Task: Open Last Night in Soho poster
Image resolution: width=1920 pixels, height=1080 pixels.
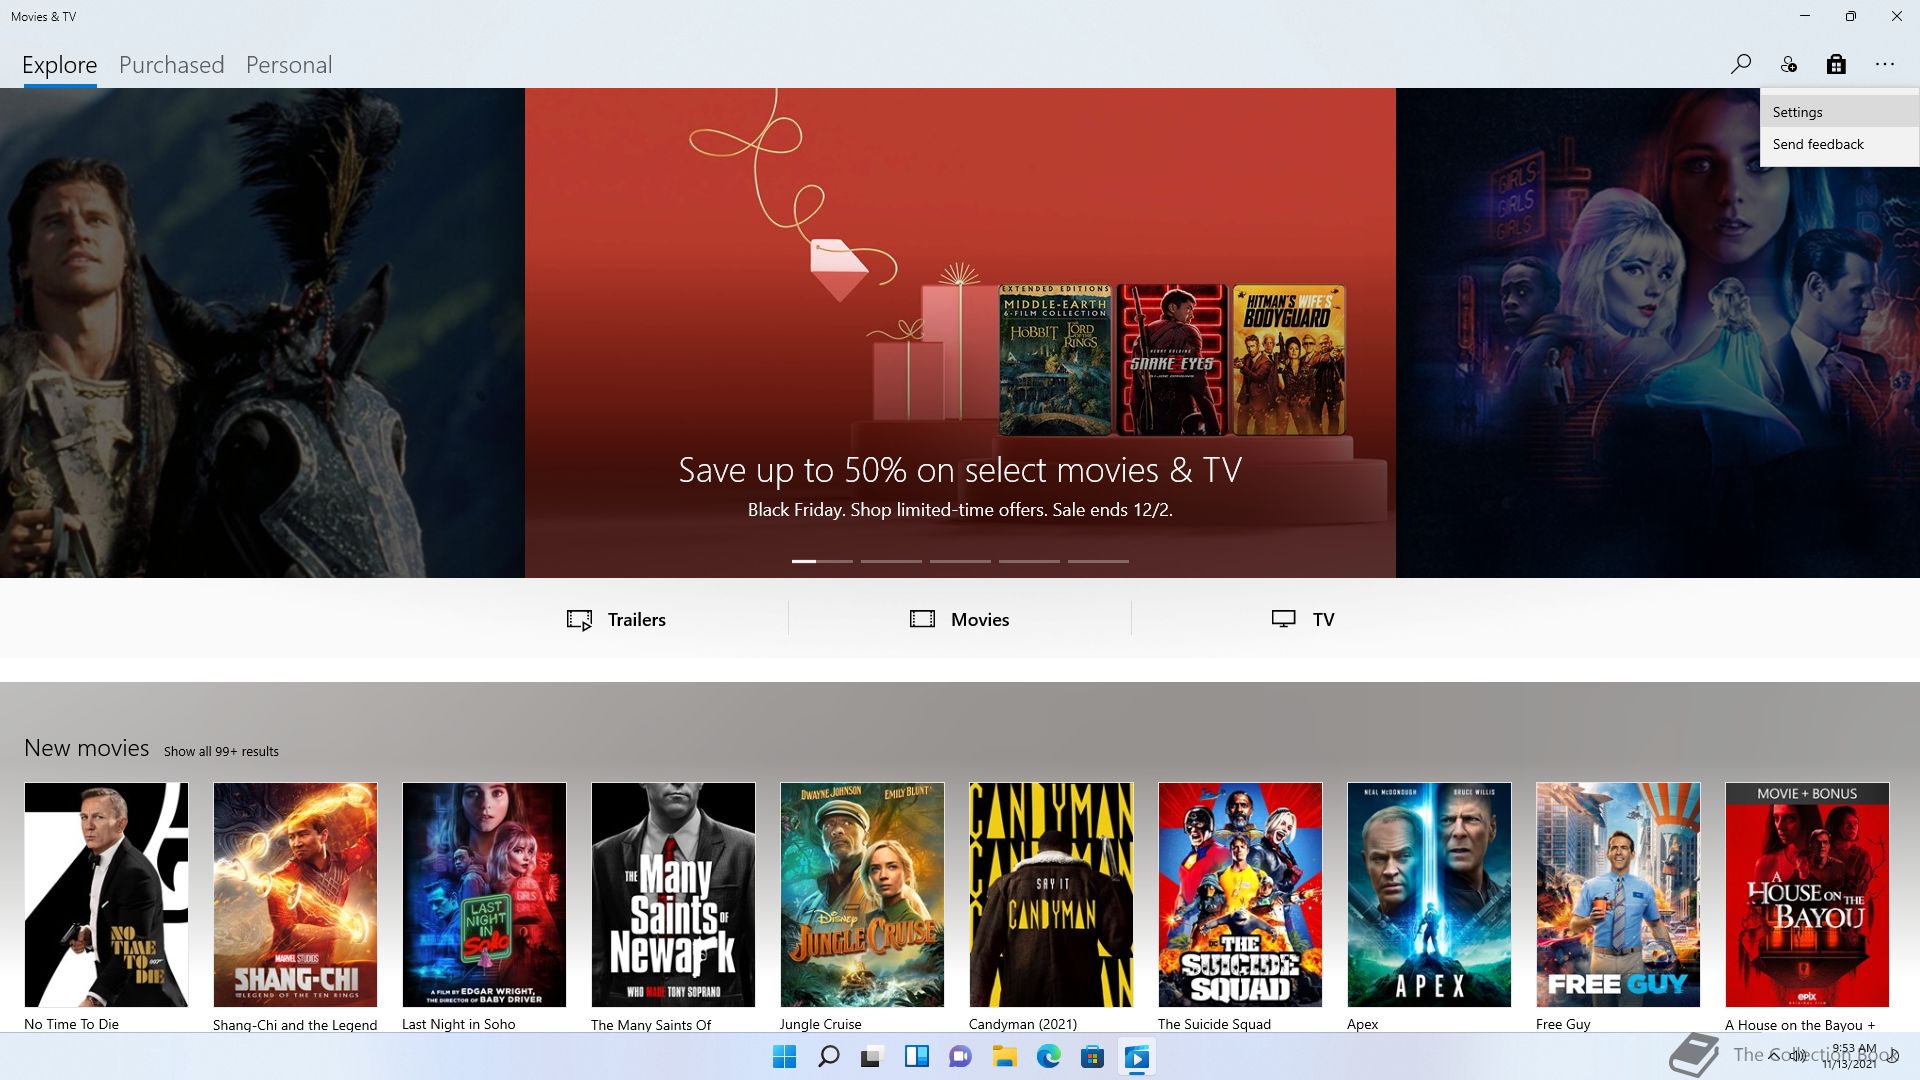Action: point(484,895)
